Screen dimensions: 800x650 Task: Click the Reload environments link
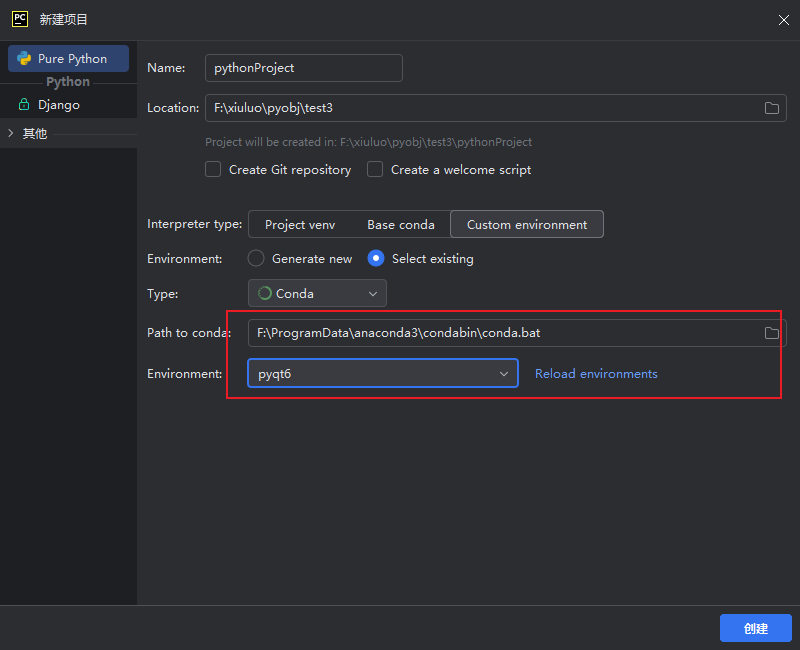596,374
